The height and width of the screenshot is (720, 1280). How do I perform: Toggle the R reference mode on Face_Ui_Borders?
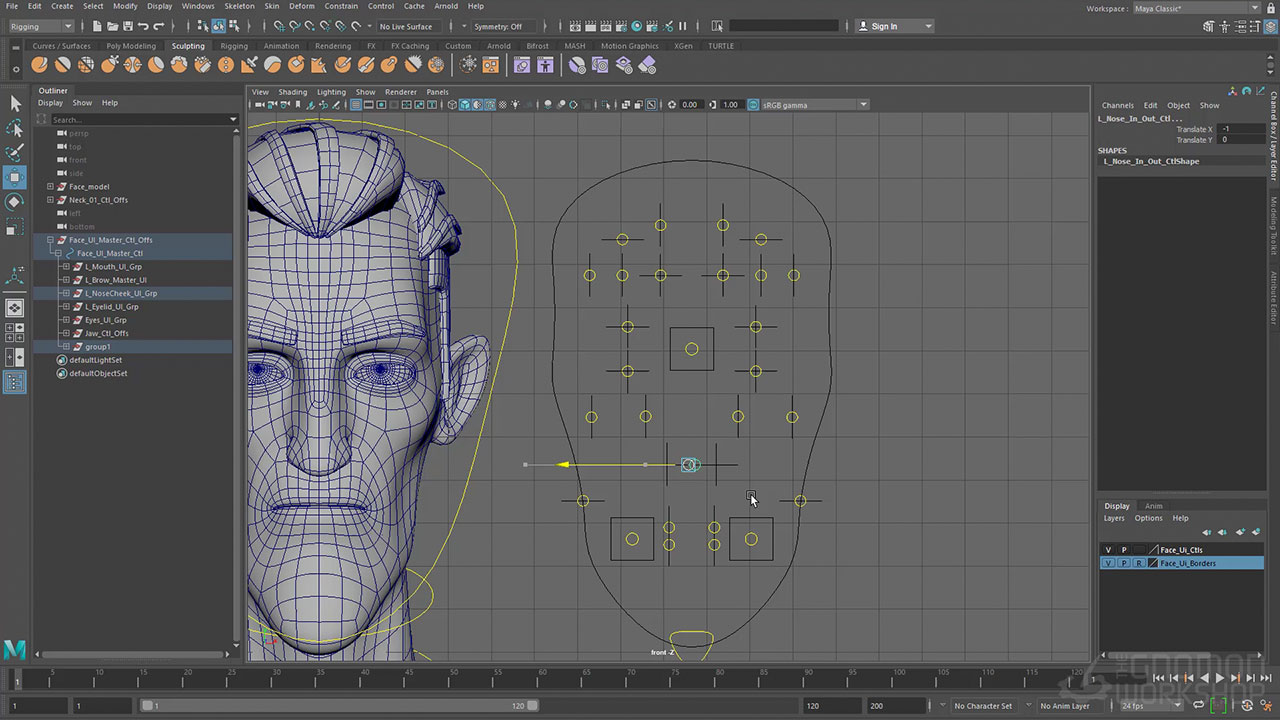point(1138,563)
